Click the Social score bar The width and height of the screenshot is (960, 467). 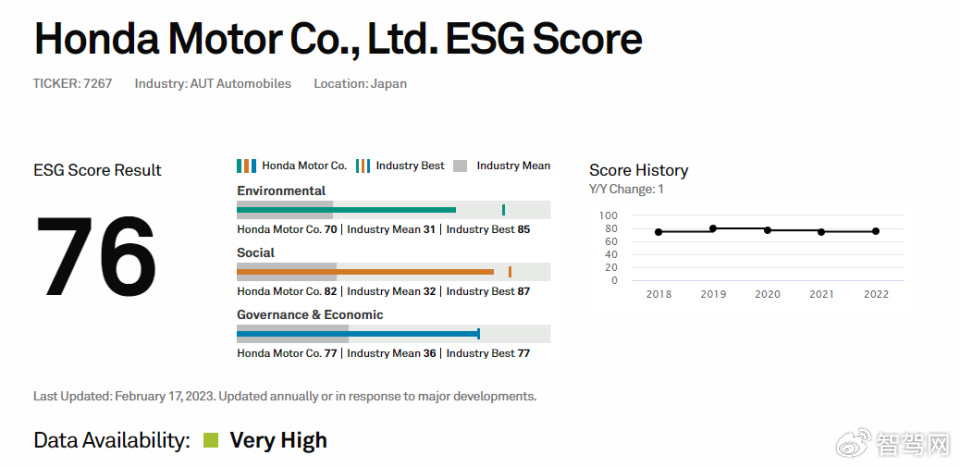[x=393, y=272]
